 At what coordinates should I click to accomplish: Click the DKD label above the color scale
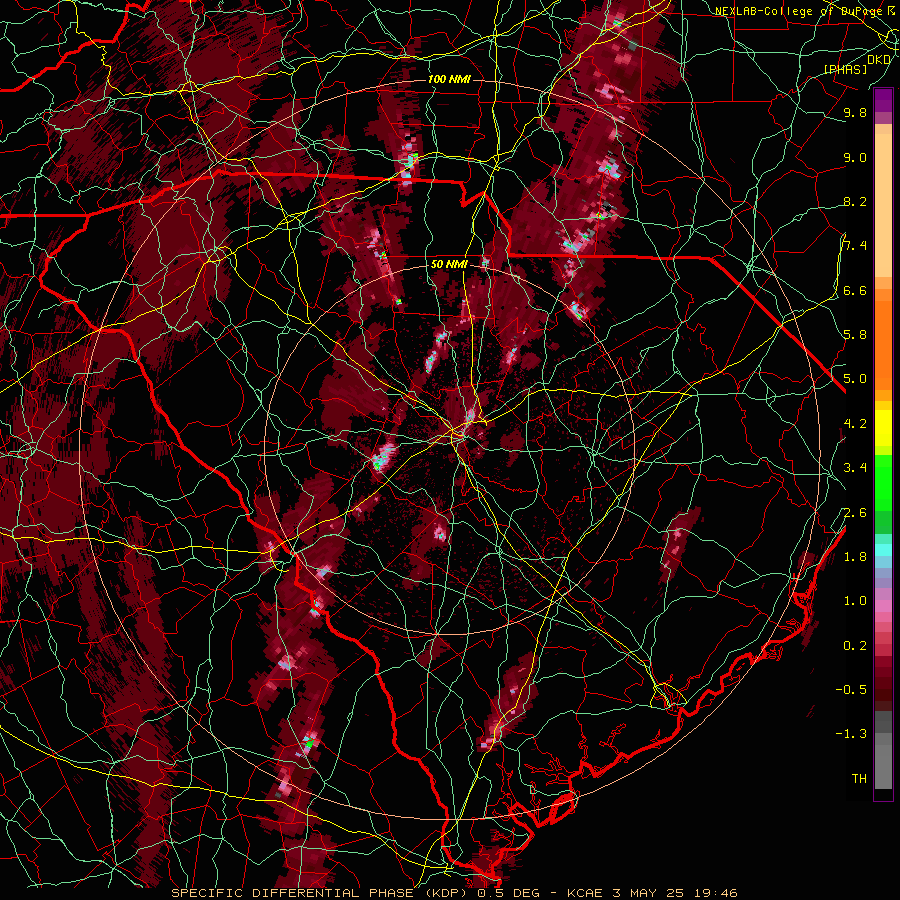point(879,60)
